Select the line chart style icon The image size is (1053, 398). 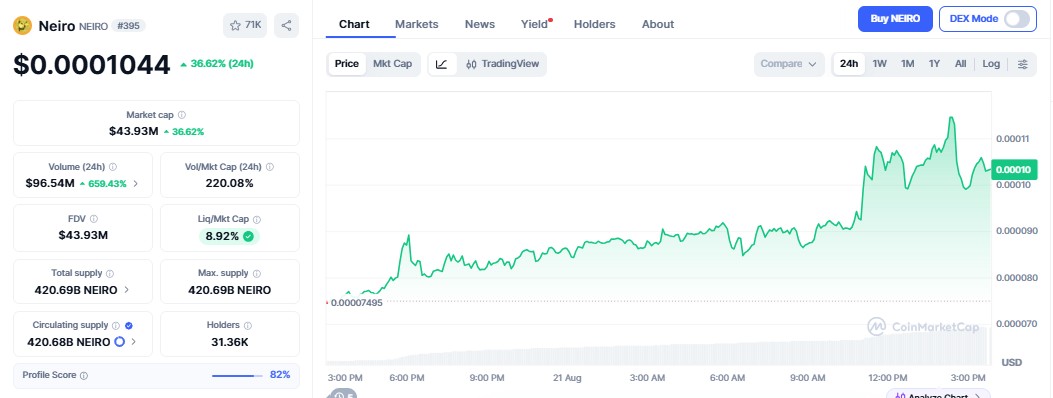(x=442, y=64)
